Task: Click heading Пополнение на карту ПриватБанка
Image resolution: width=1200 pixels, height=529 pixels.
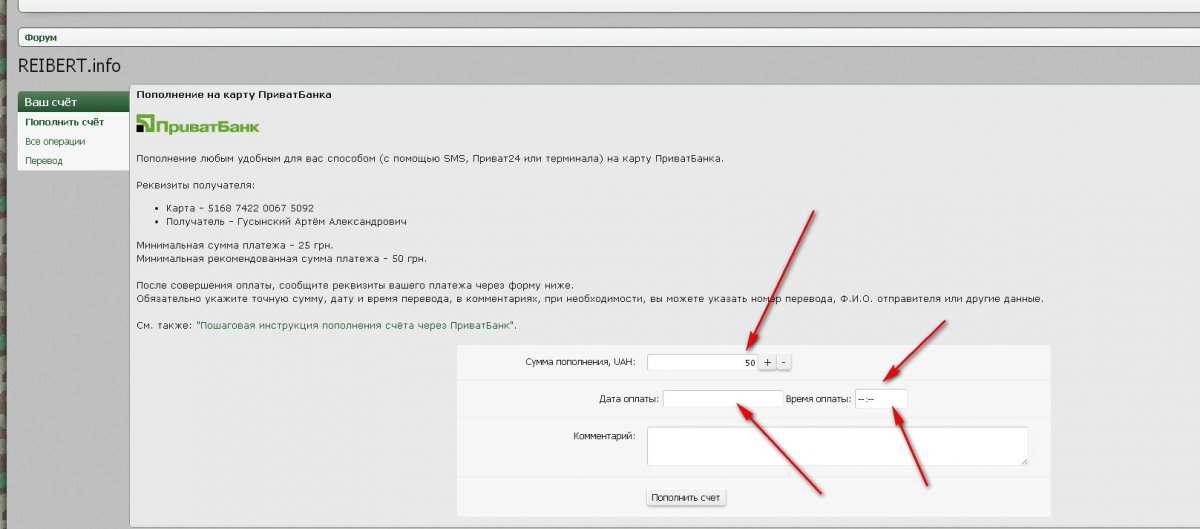Action: pyautogui.click(x=234, y=95)
